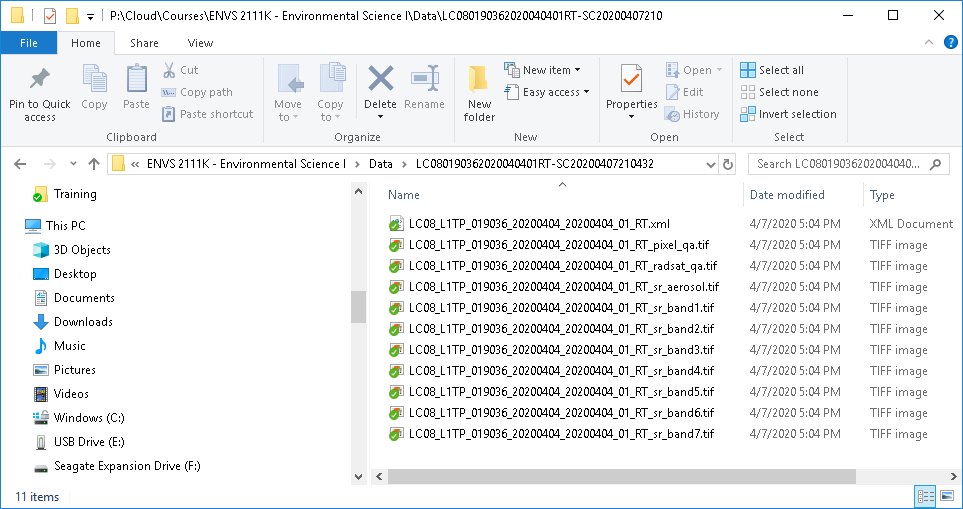Open Properties from the ribbon
The width and height of the screenshot is (963, 509).
pyautogui.click(x=631, y=88)
